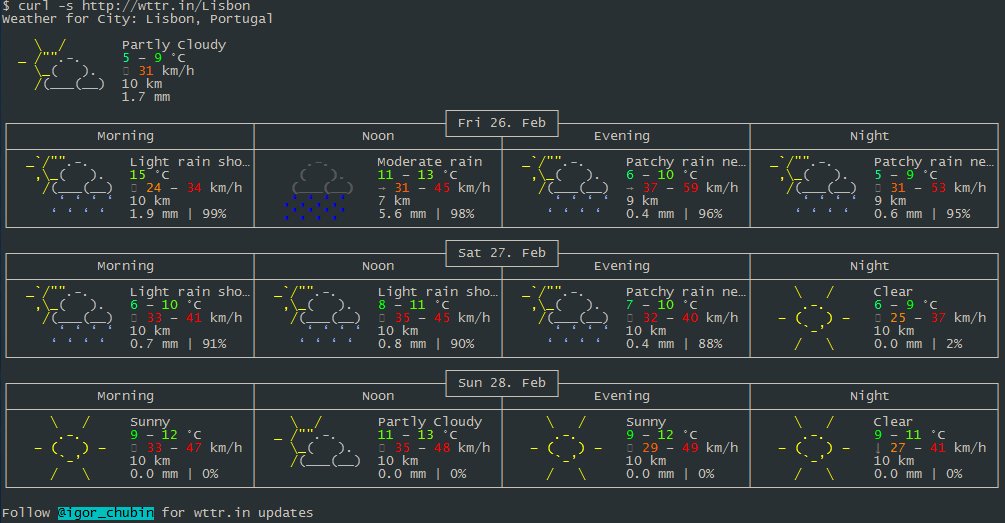Click the Sat Night clear sun icon
The width and height of the screenshot is (1005, 523).
(814, 318)
